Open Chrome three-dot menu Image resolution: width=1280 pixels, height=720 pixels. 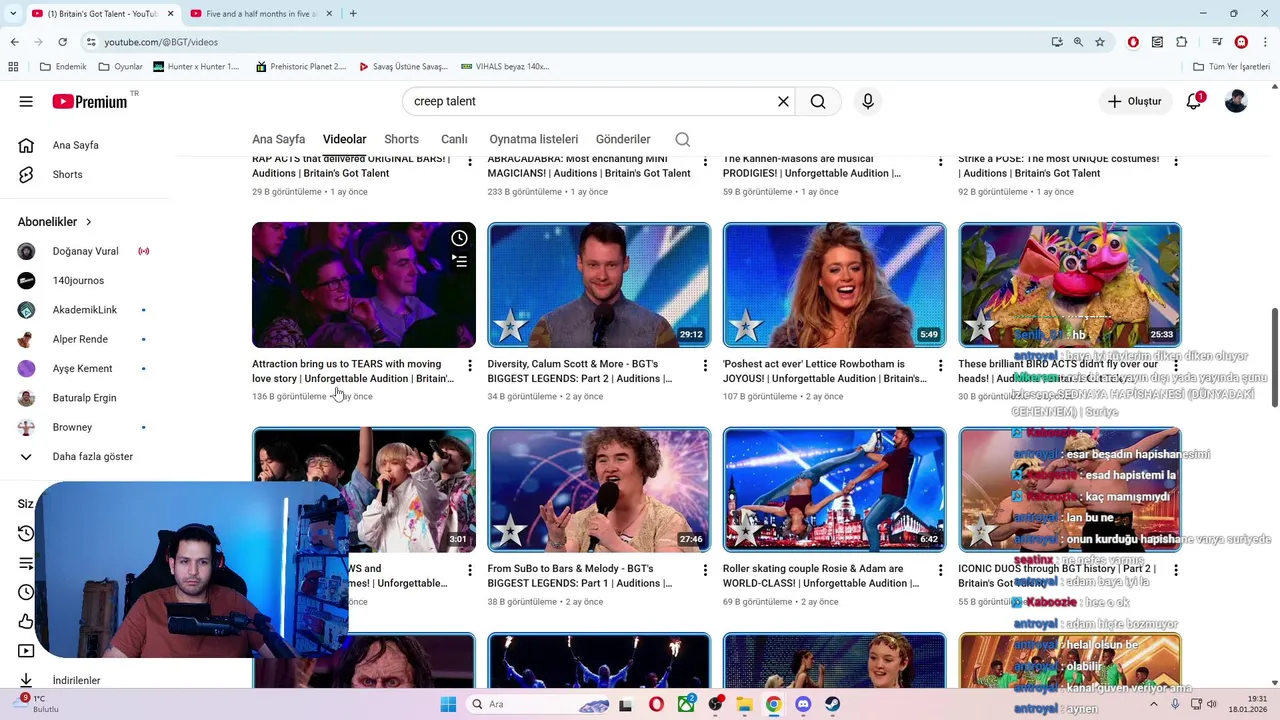(x=1265, y=42)
